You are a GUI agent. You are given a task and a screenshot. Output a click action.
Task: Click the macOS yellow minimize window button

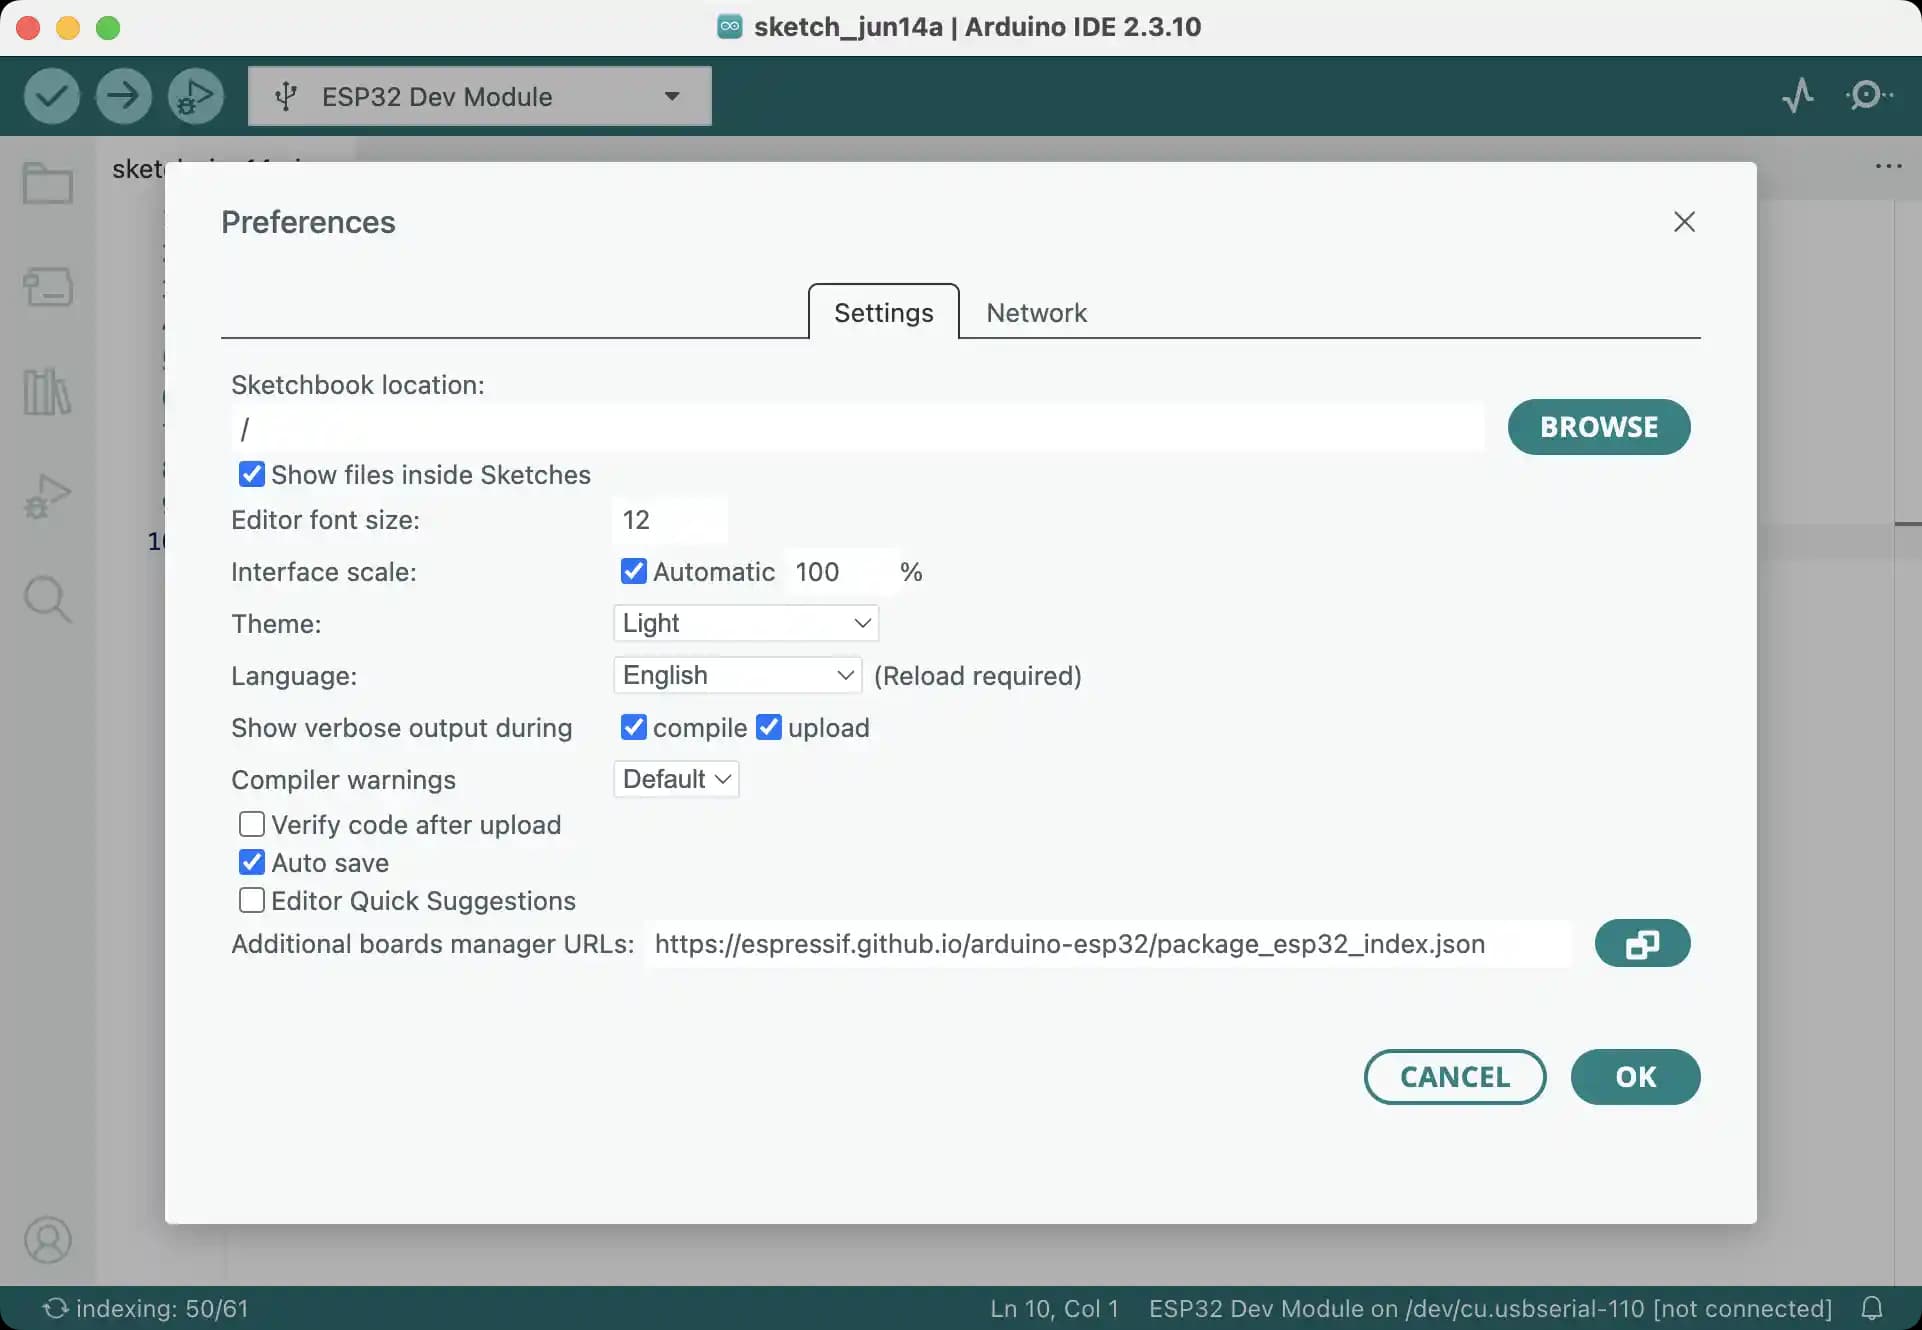pyautogui.click(x=68, y=28)
